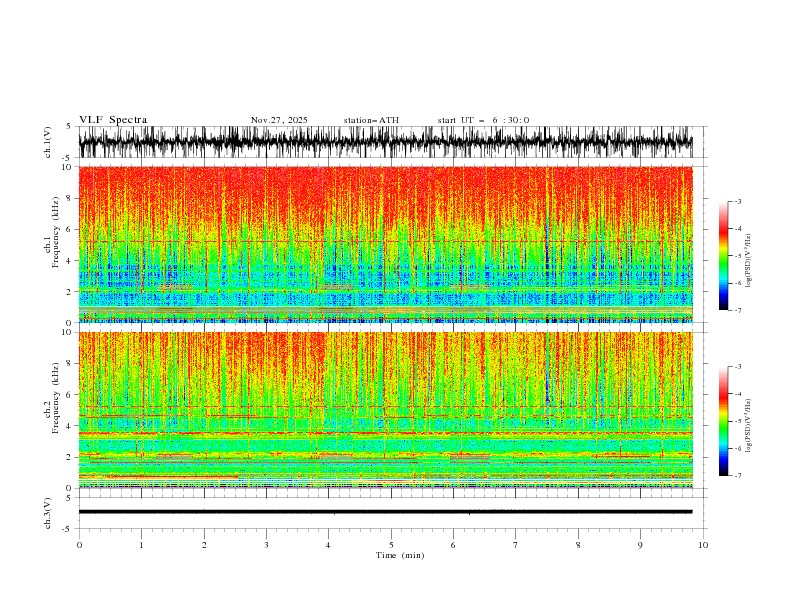Click the time axis tick label '3'
This screenshot has width=792, height=612.
(266, 545)
